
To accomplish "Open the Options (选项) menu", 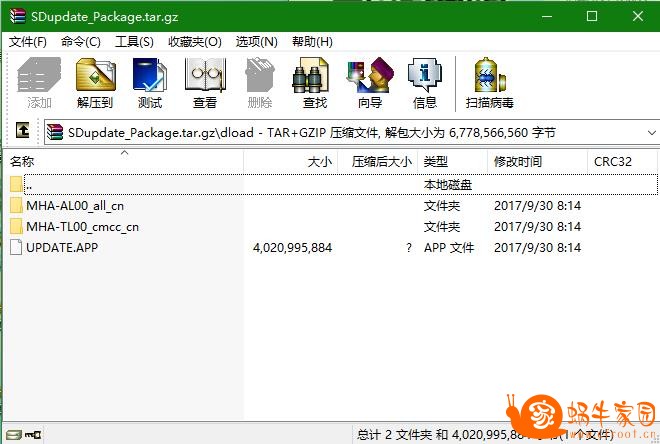I will 256,42.
